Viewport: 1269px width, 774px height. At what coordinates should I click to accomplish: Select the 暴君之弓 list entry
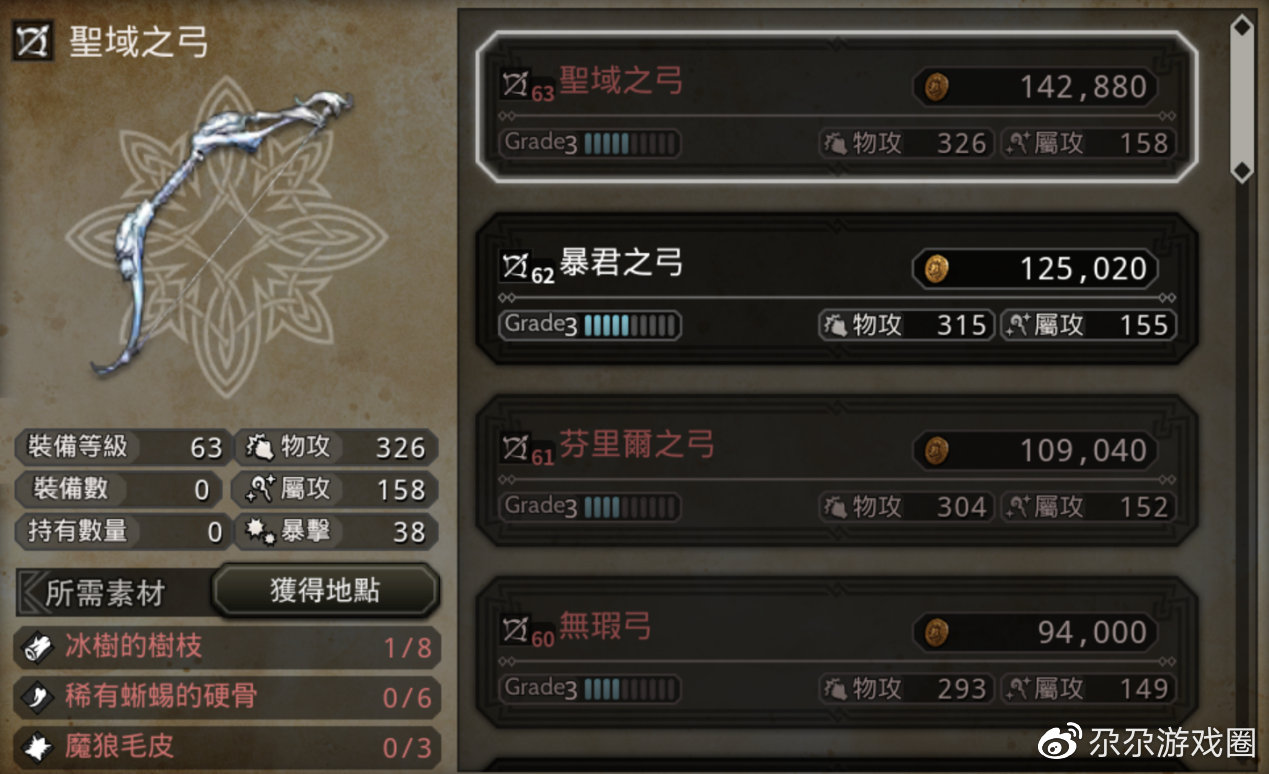(x=838, y=289)
